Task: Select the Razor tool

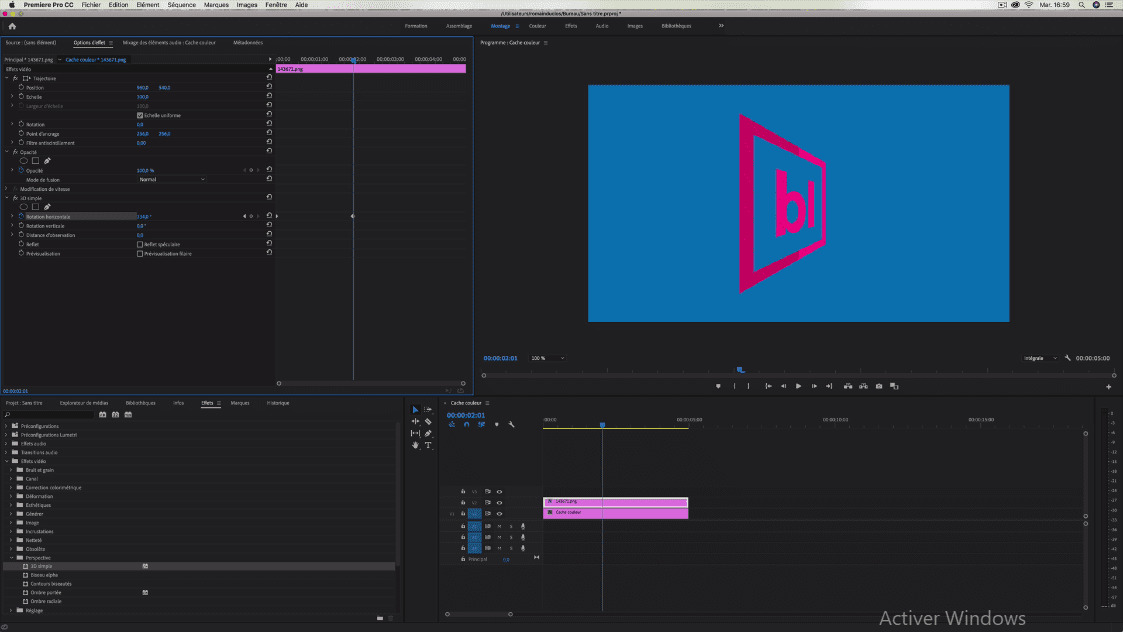Action: click(428, 421)
